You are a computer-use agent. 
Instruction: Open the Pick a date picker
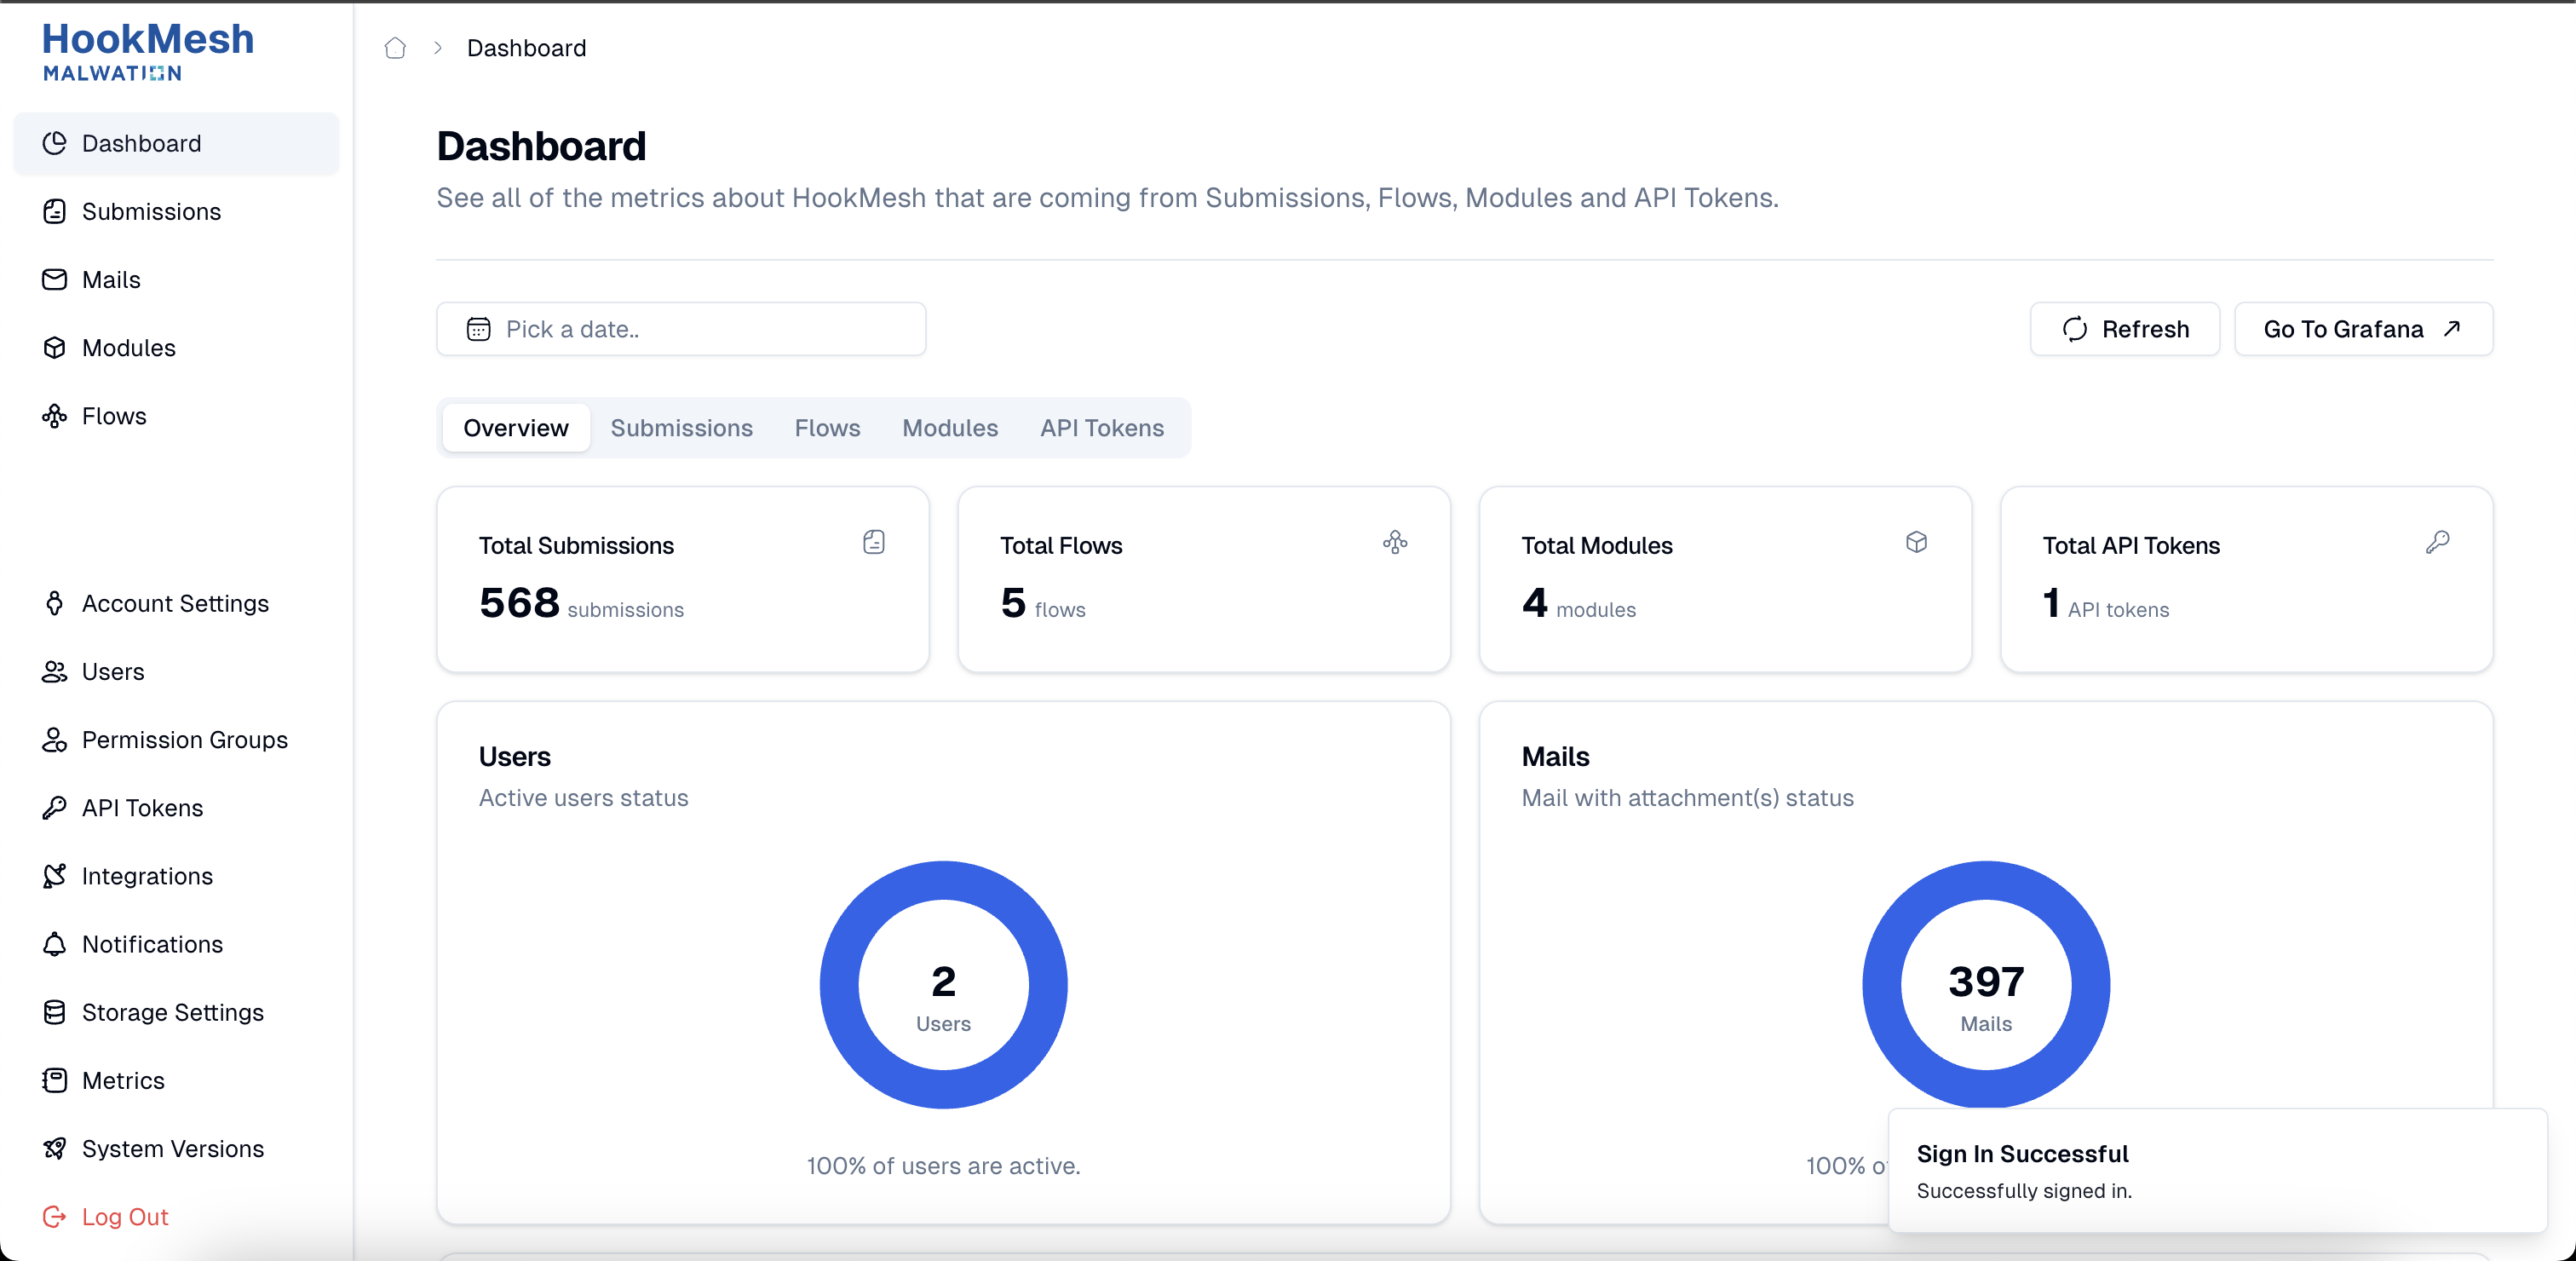tap(680, 329)
